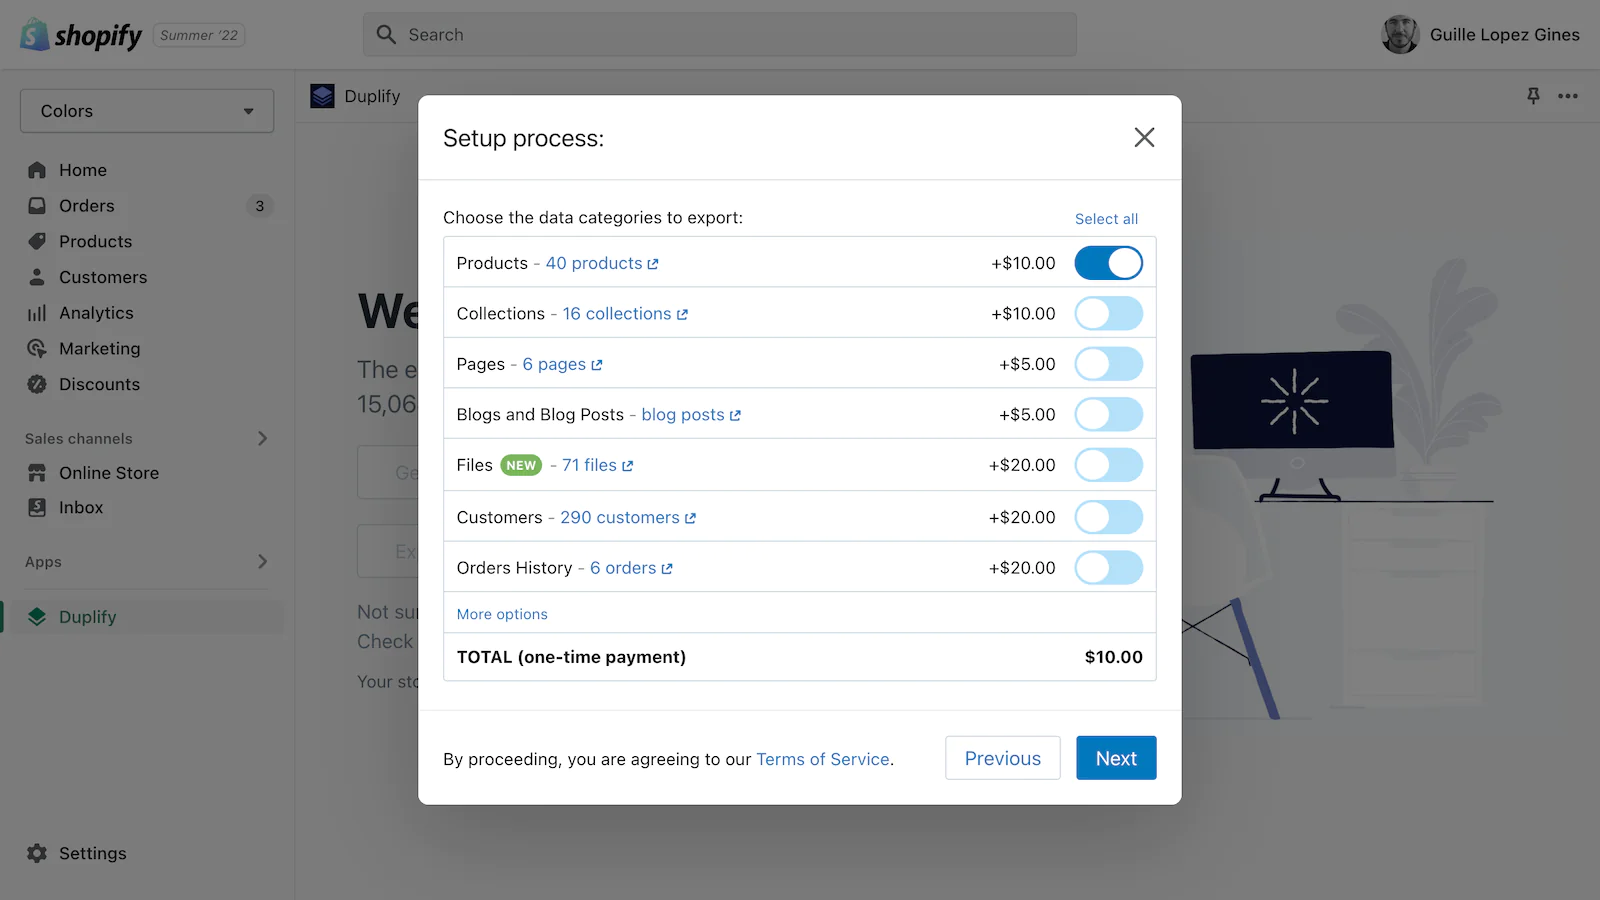Image resolution: width=1600 pixels, height=900 pixels.
Task: Click the Shopify logo
Action: [x=81, y=35]
